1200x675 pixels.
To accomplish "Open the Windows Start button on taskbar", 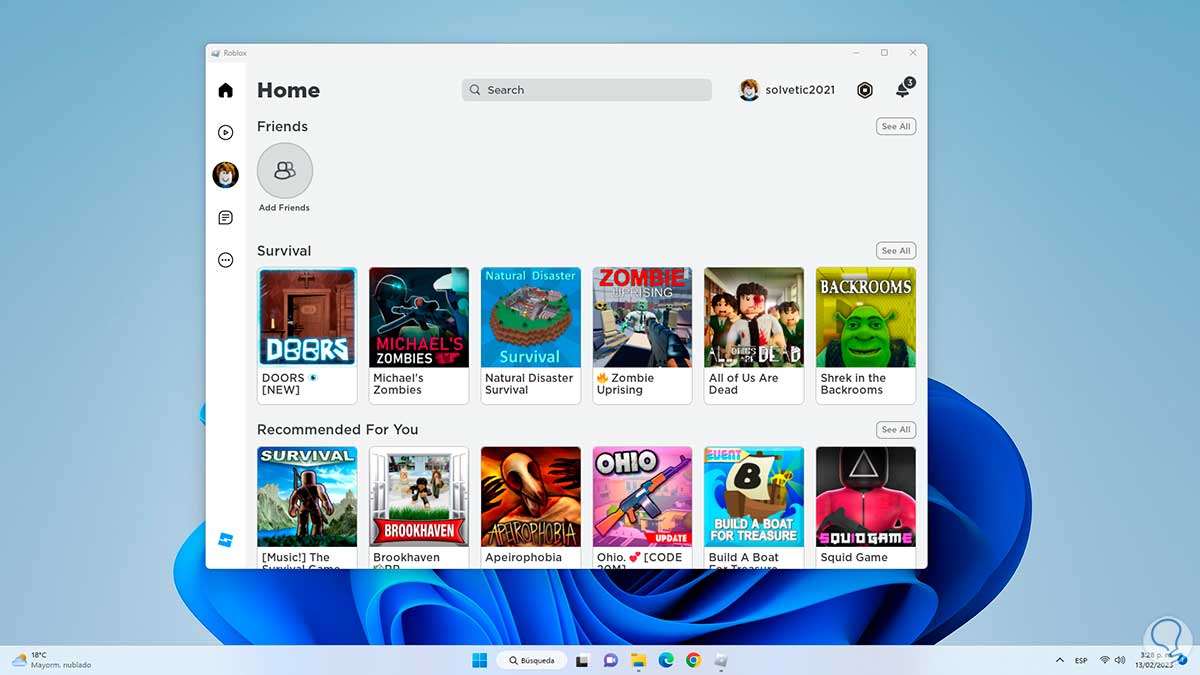I will coord(479,660).
